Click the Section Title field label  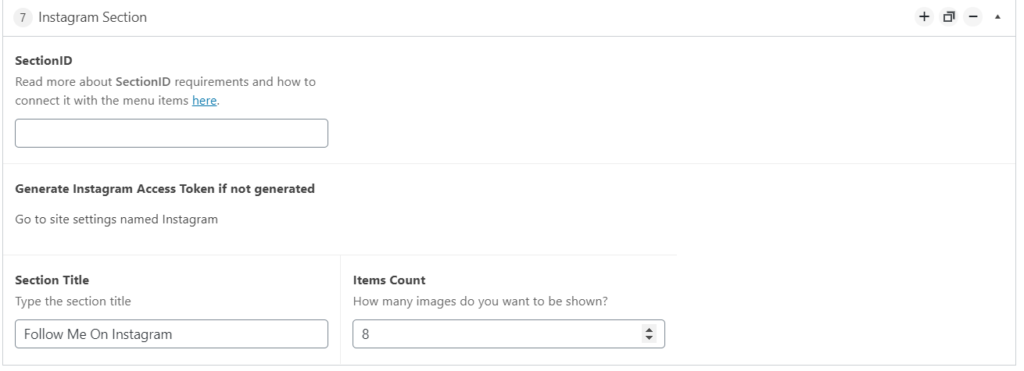coord(52,280)
